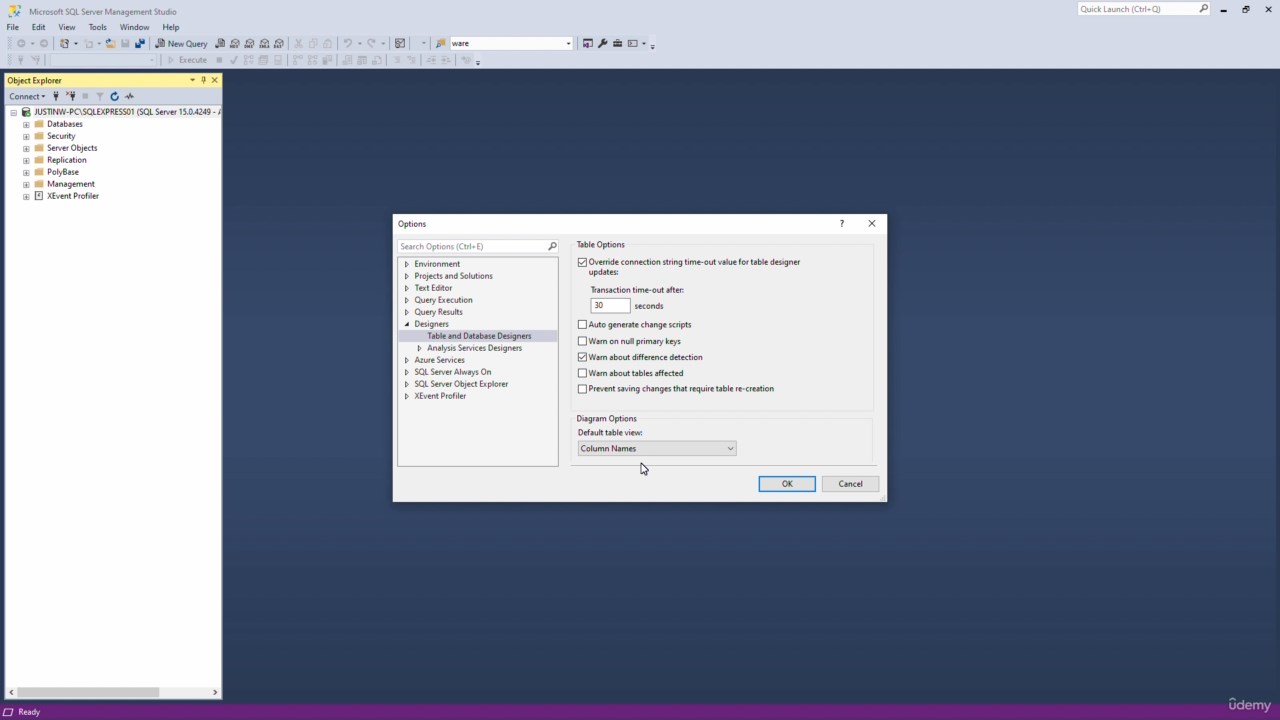Expand the Security folder node
The width and height of the screenshot is (1280, 720).
(x=26, y=136)
